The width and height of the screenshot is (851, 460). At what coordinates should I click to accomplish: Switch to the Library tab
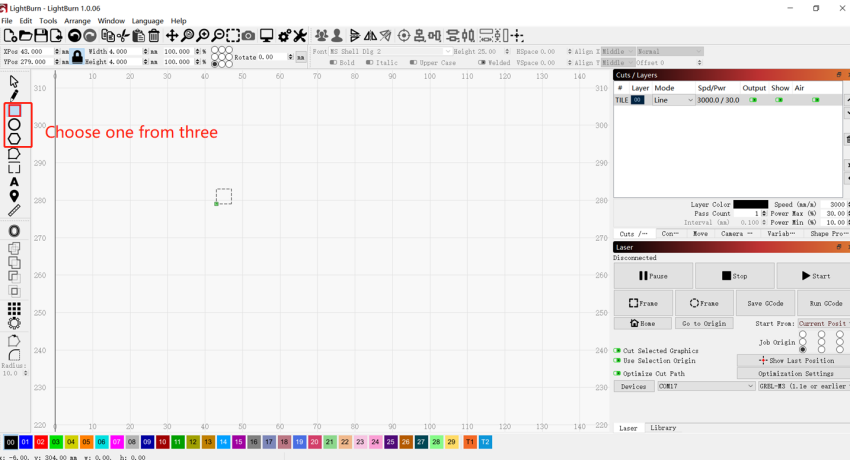coord(662,428)
